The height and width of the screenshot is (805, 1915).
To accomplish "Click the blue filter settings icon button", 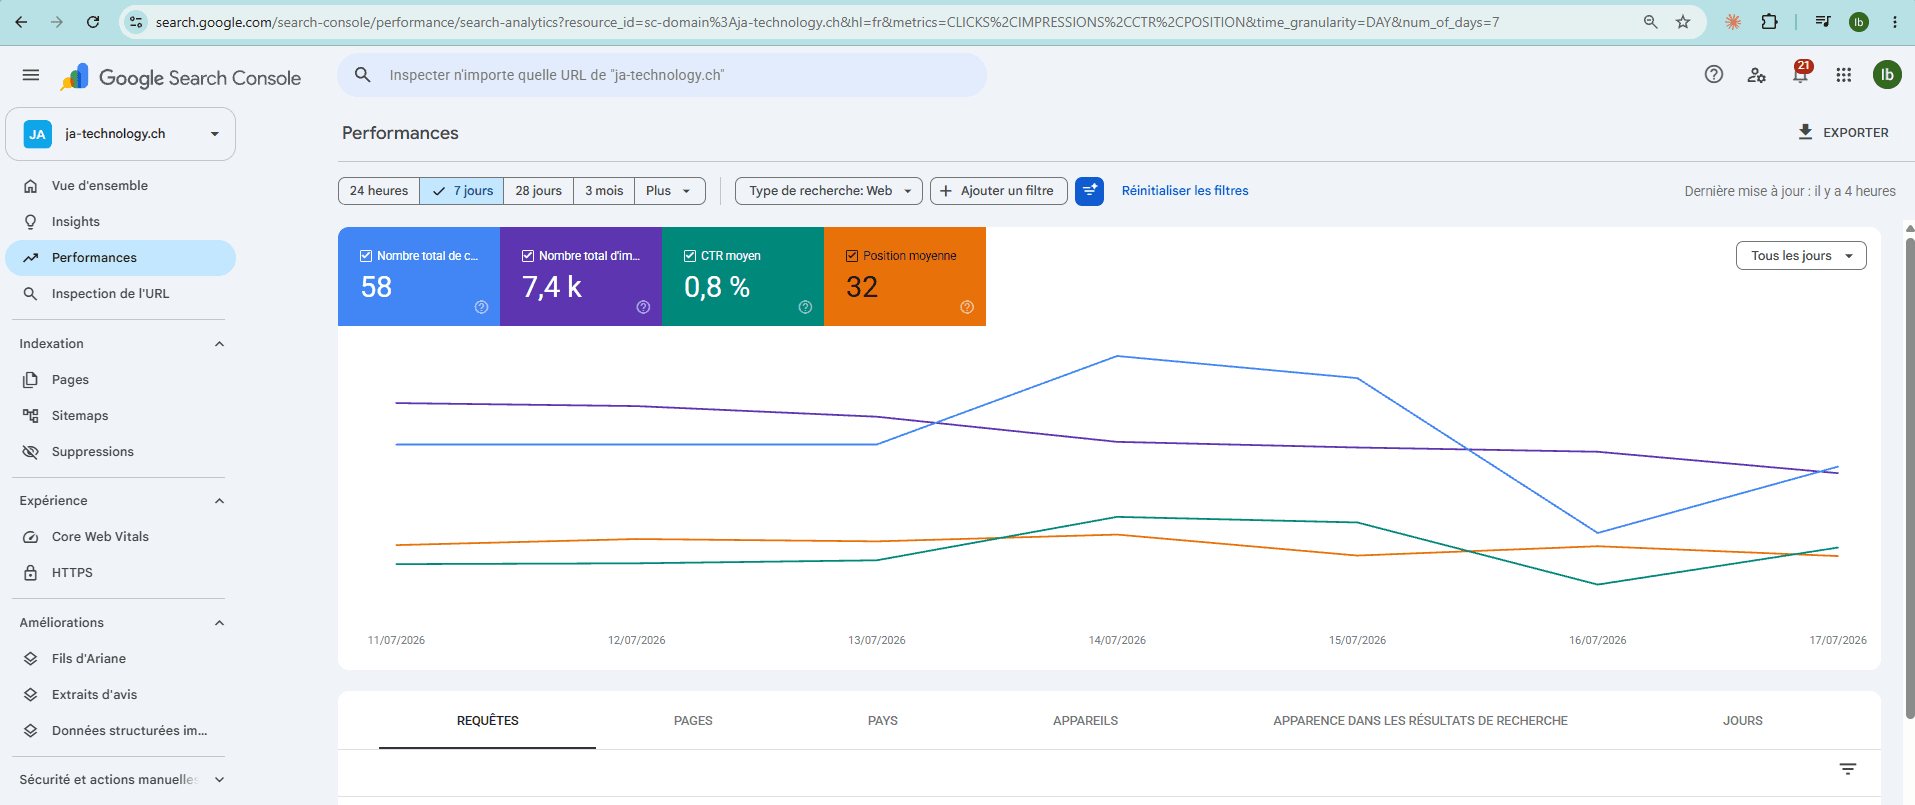I will (x=1089, y=191).
